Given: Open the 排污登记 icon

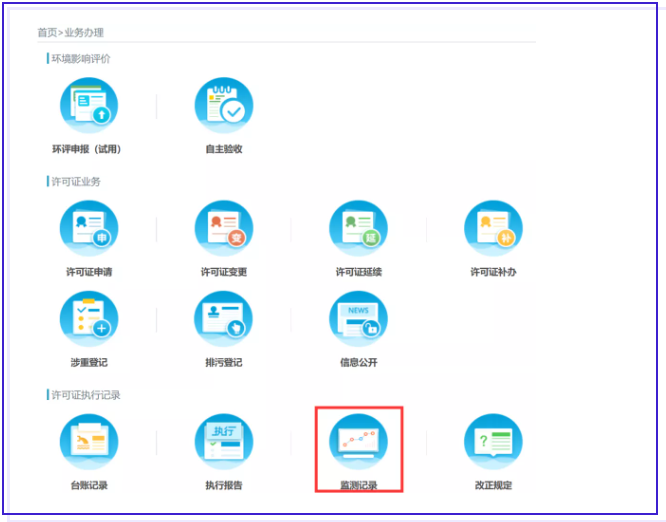Looking at the screenshot, I should tap(223, 319).
